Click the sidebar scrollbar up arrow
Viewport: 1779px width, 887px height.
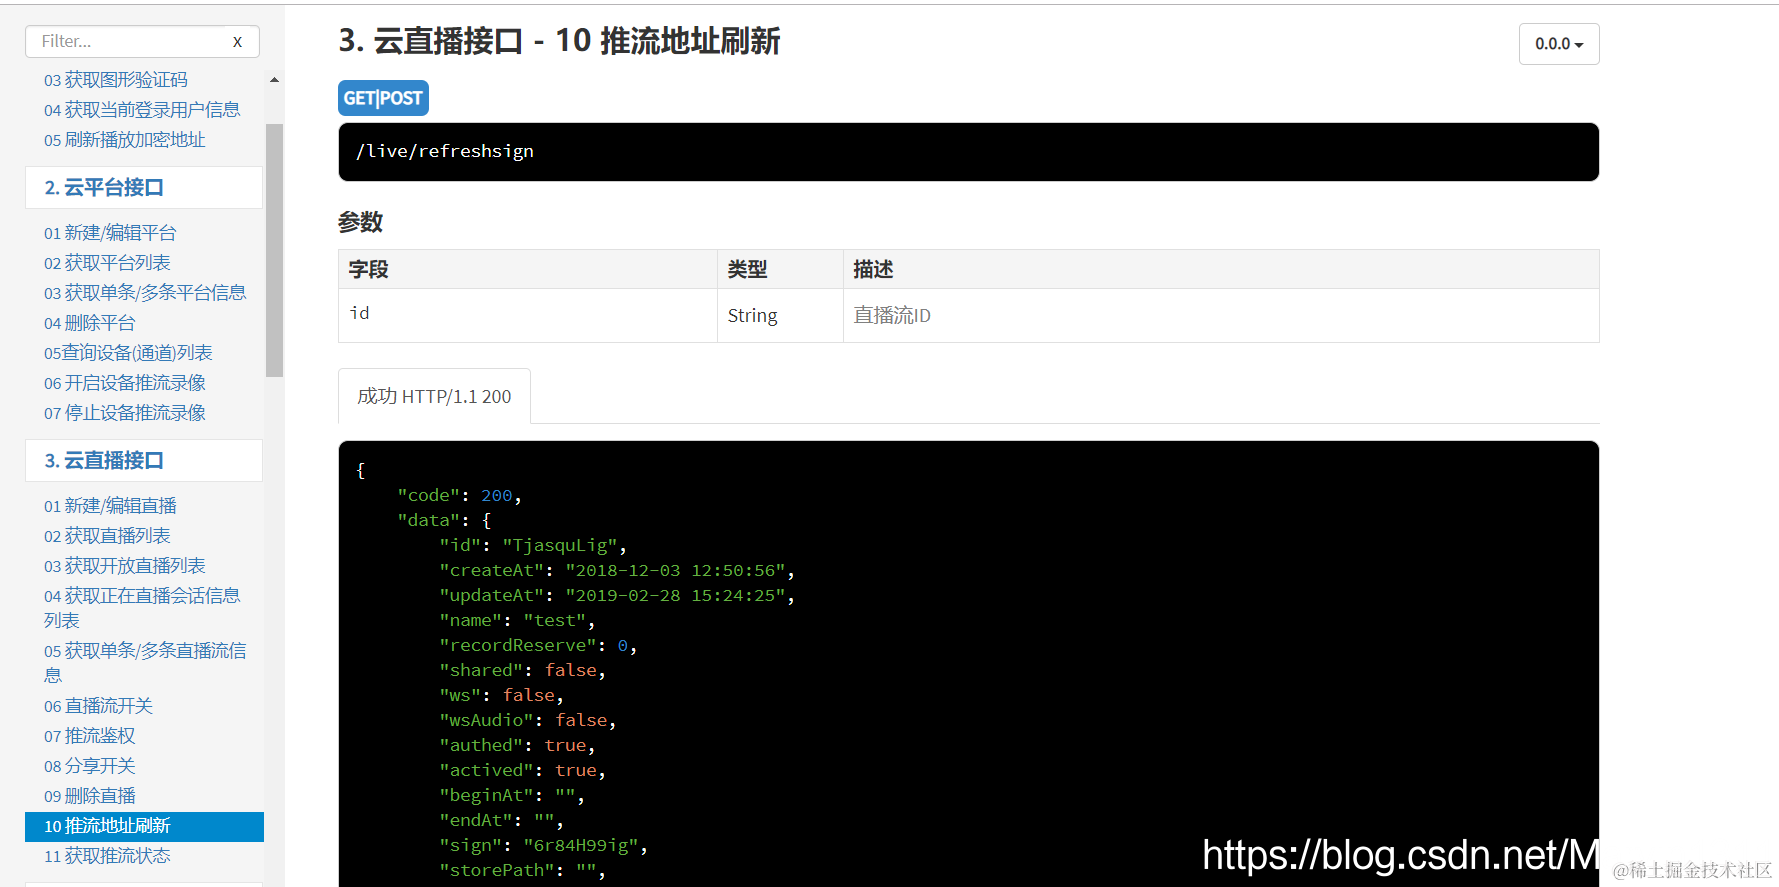(274, 80)
